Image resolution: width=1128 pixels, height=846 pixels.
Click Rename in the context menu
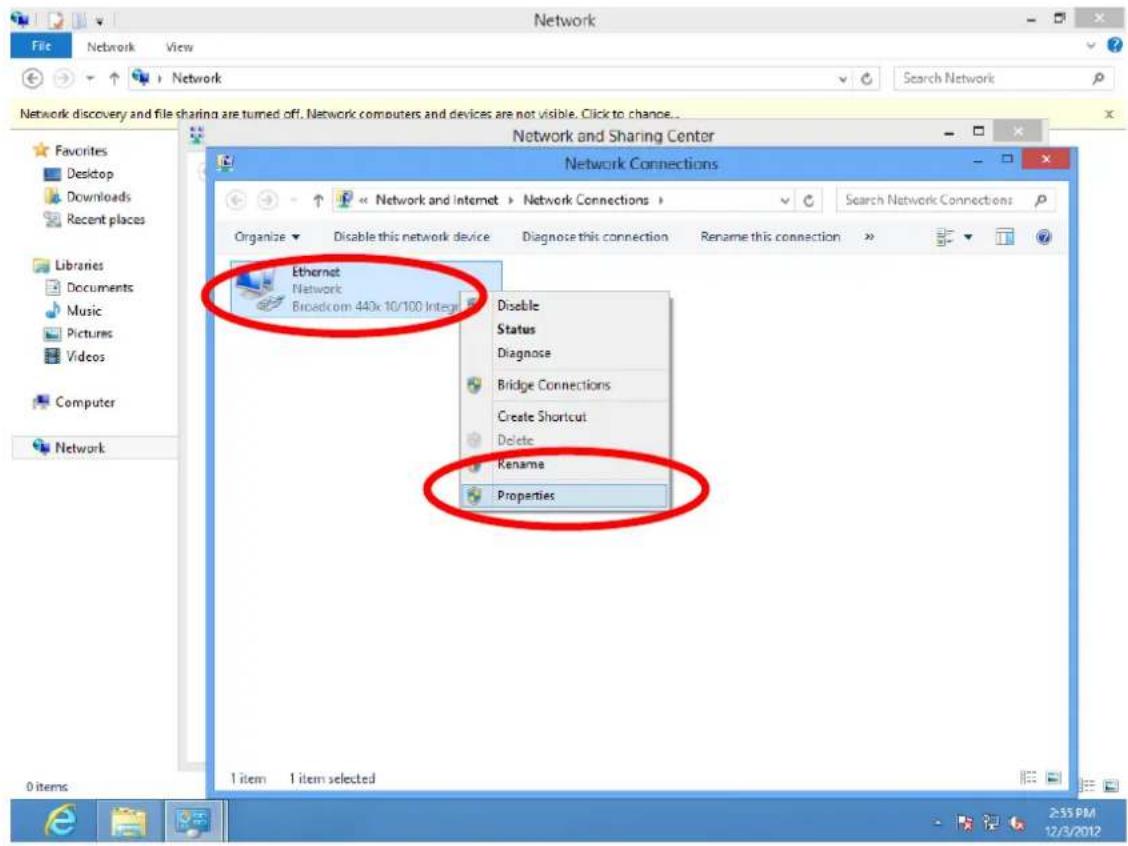[x=520, y=464]
